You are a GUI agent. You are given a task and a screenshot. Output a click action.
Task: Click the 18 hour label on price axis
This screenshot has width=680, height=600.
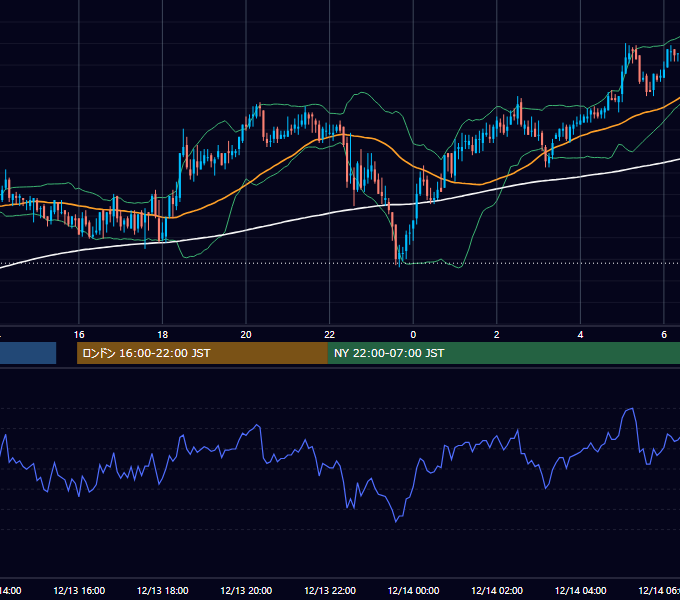click(162, 335)
